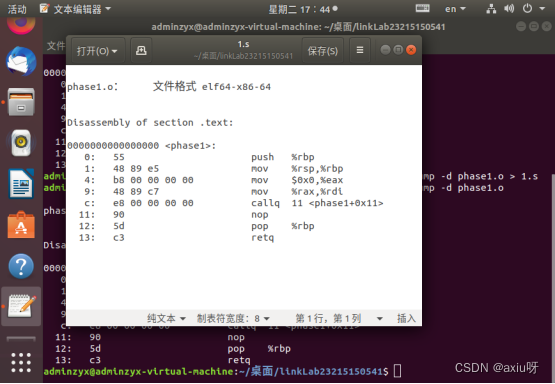Viewport: 555px width, 384px height.
Task: Minimize the gedit 1.s window
Action: [385, 50]
